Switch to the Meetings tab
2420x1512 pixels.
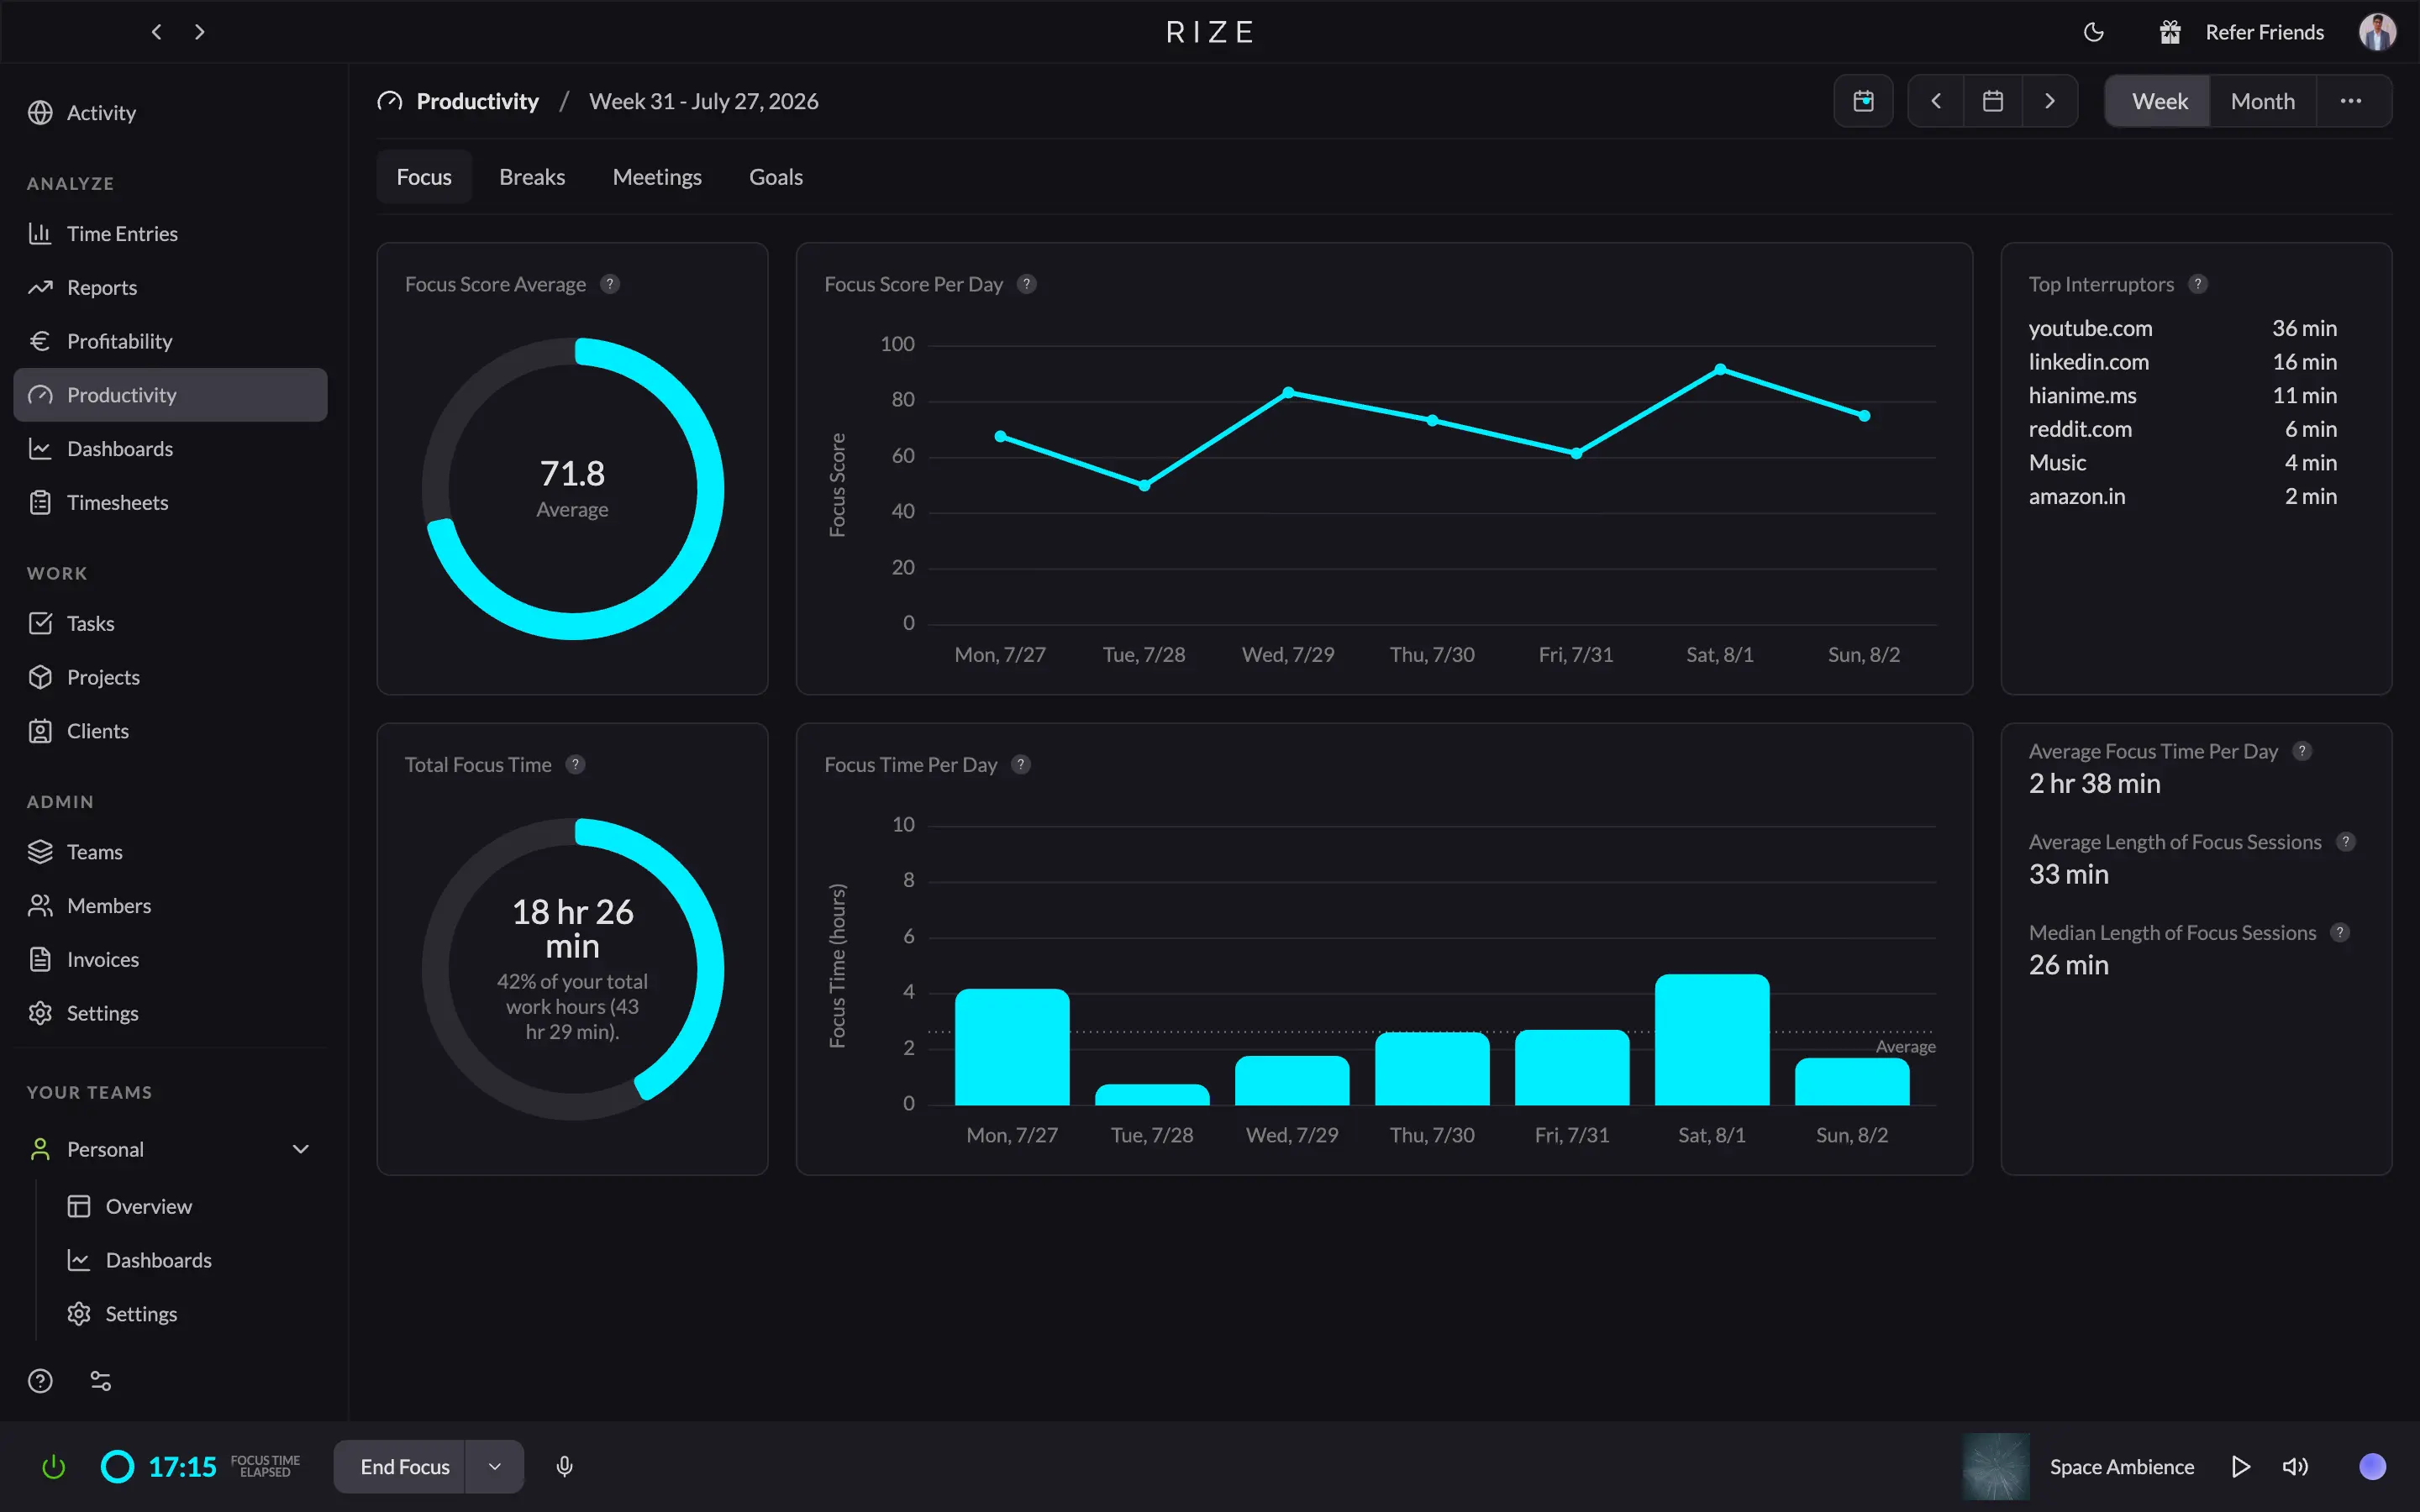pos(657,177)
